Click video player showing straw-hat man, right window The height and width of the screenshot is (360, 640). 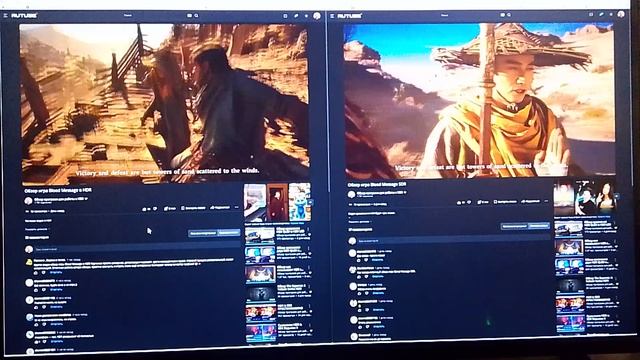[x=479, y=100]
